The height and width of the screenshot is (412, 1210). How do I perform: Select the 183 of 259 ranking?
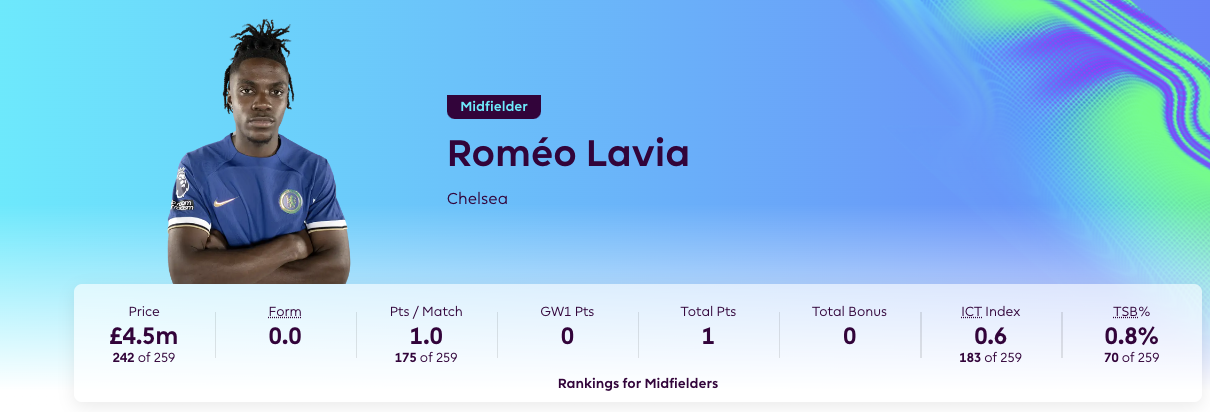coord(990,357)
